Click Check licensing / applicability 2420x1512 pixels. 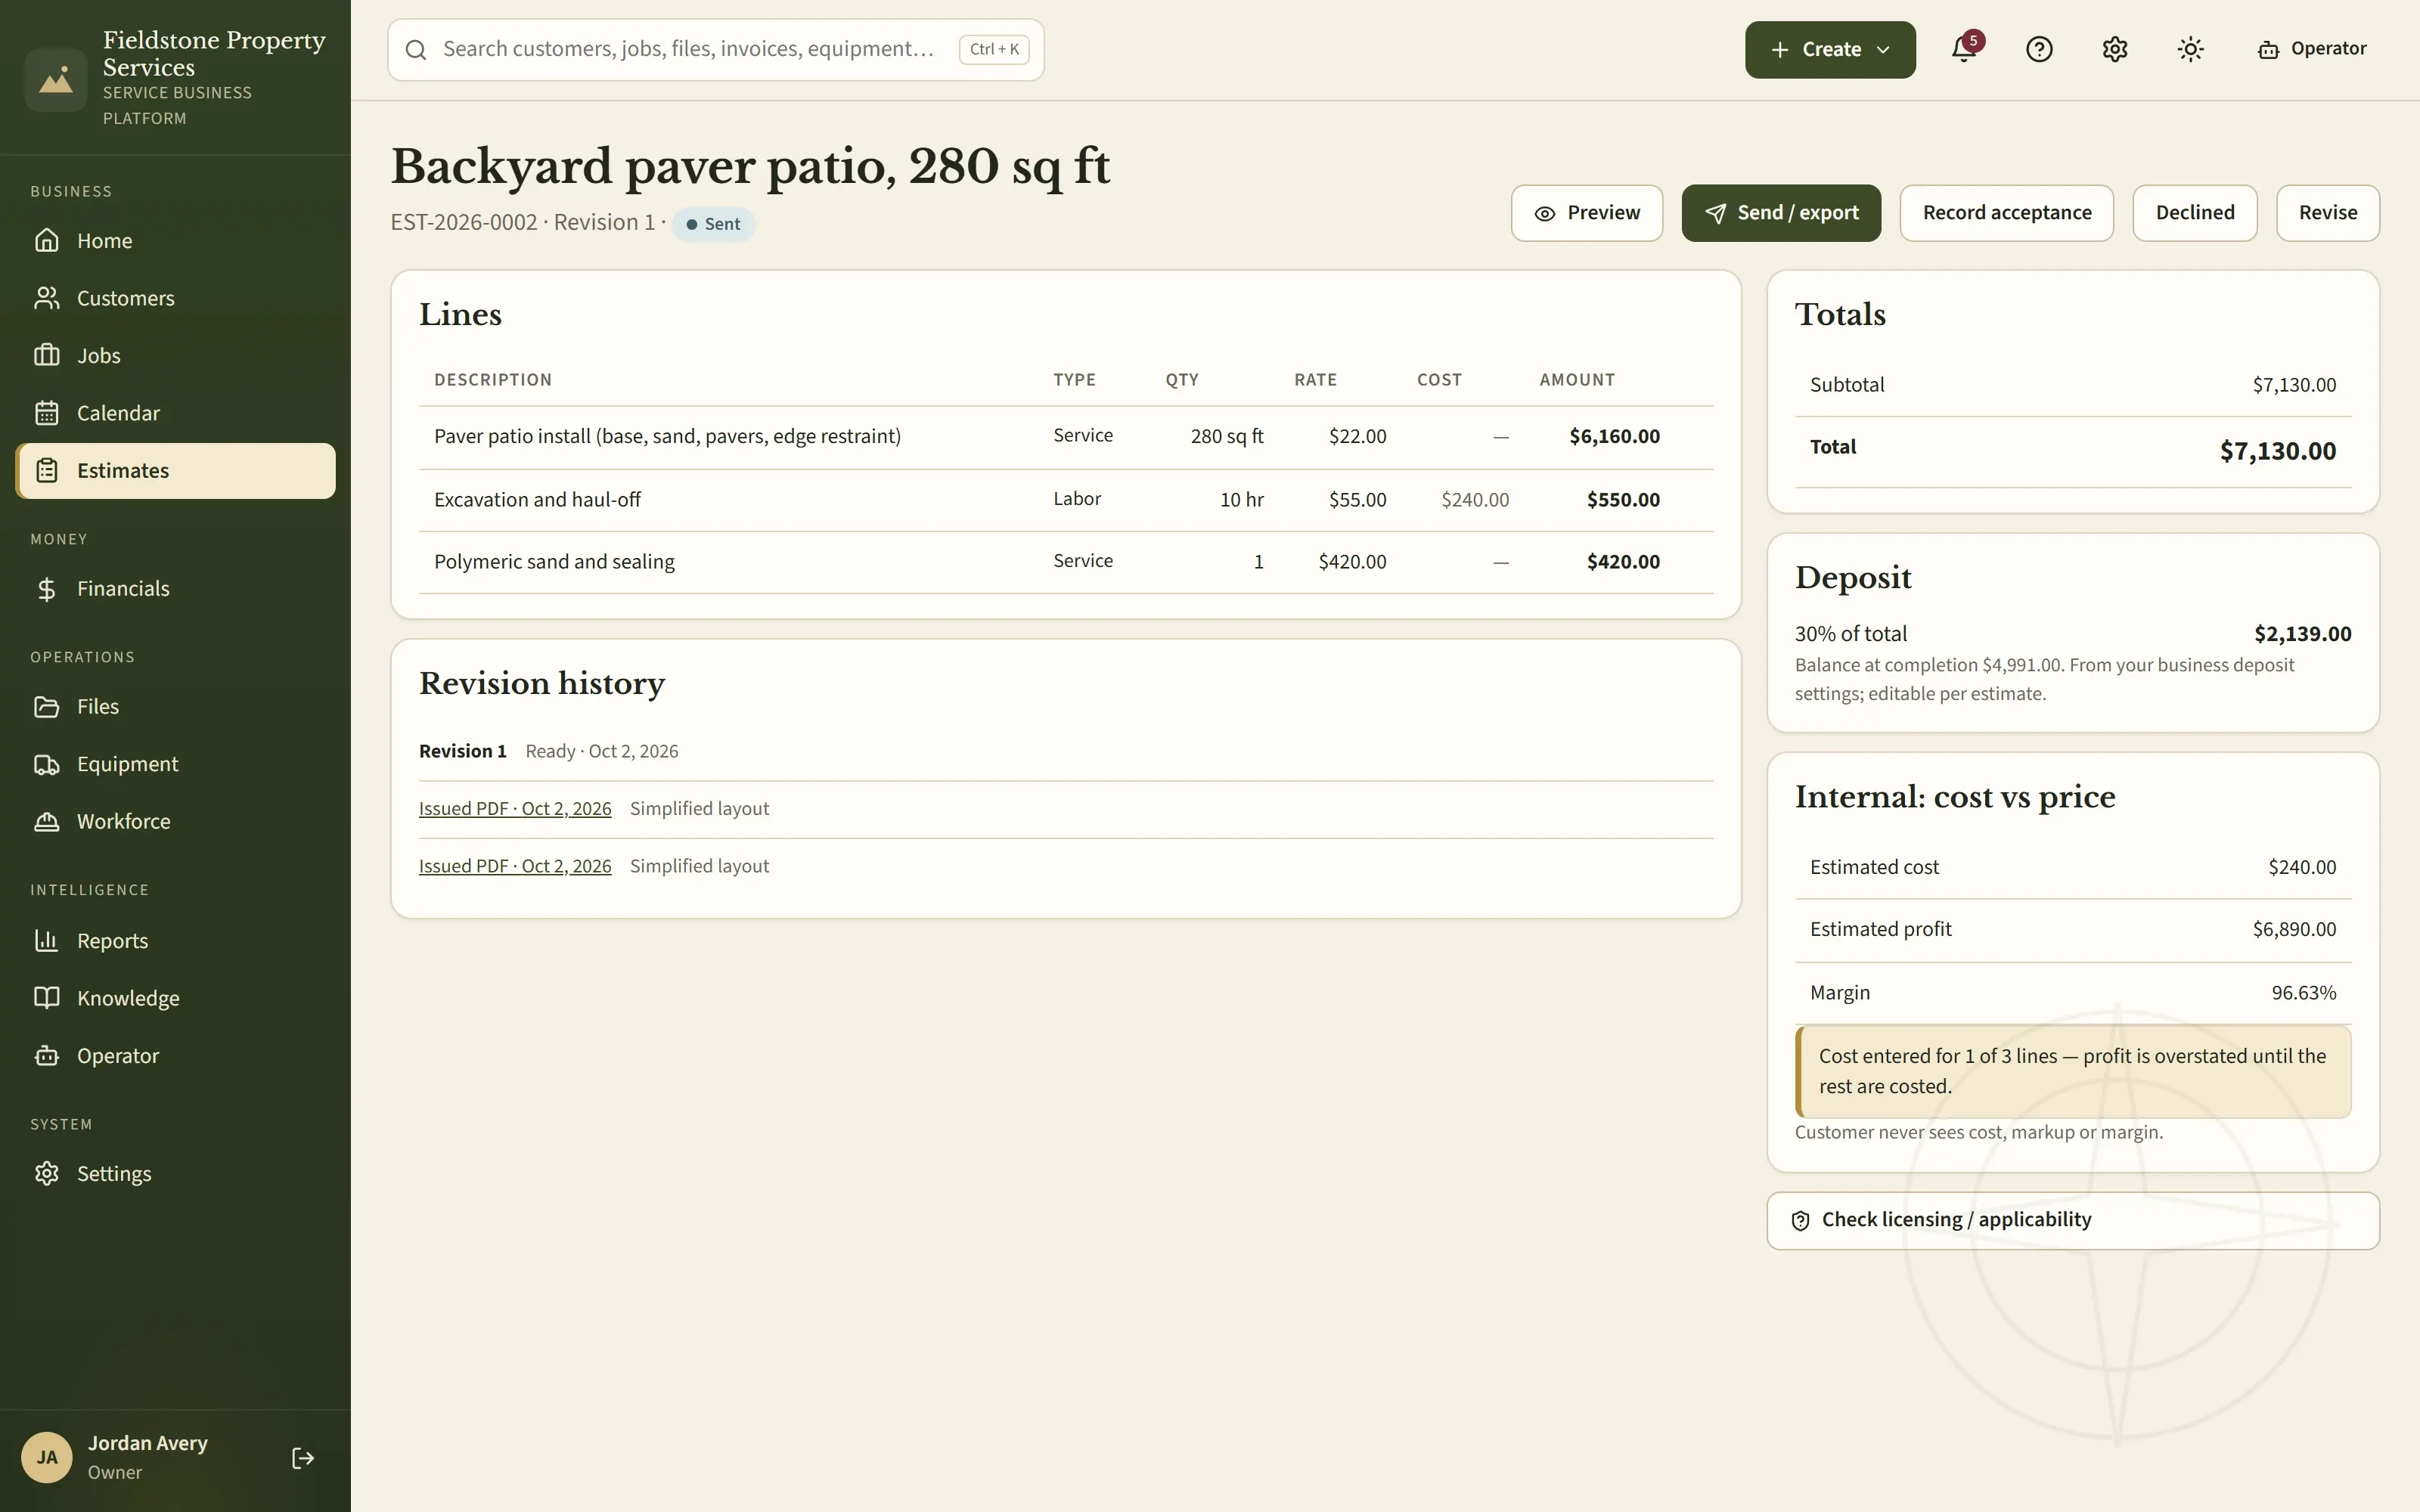[2073, 1220]
